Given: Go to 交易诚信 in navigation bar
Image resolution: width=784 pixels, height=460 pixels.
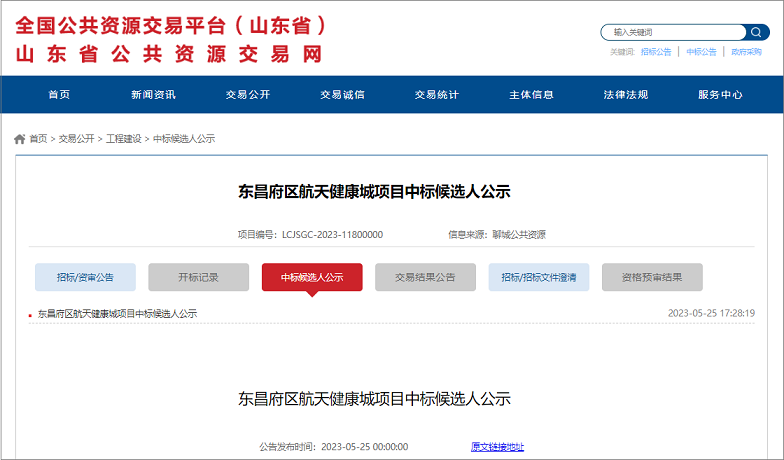Looking at the screenshot, I should tap(342, 95).
